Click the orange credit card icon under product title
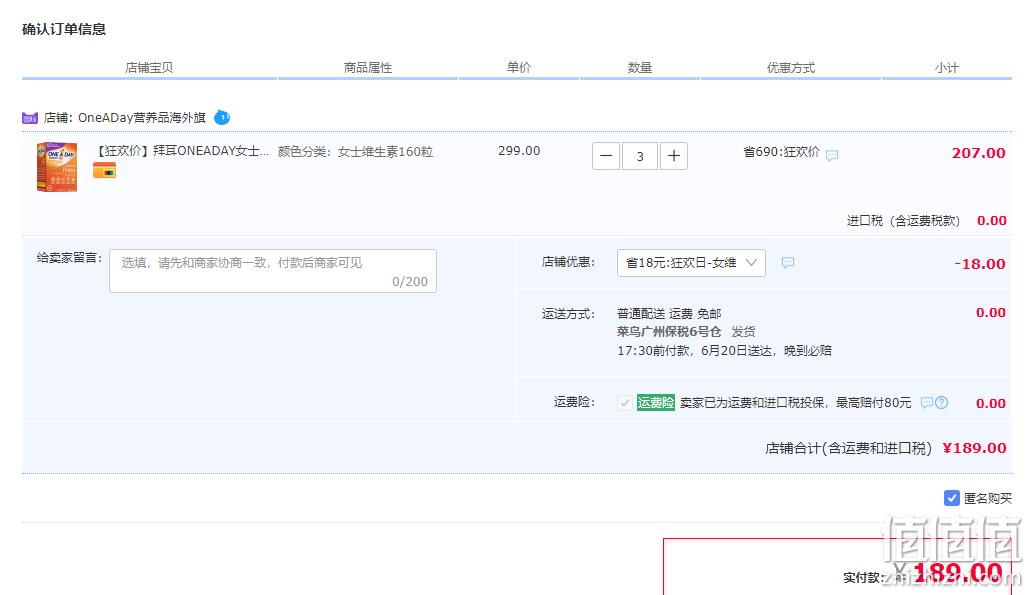Image resolution: width=1031 pixels, height=595 pixels. (105, 171)
